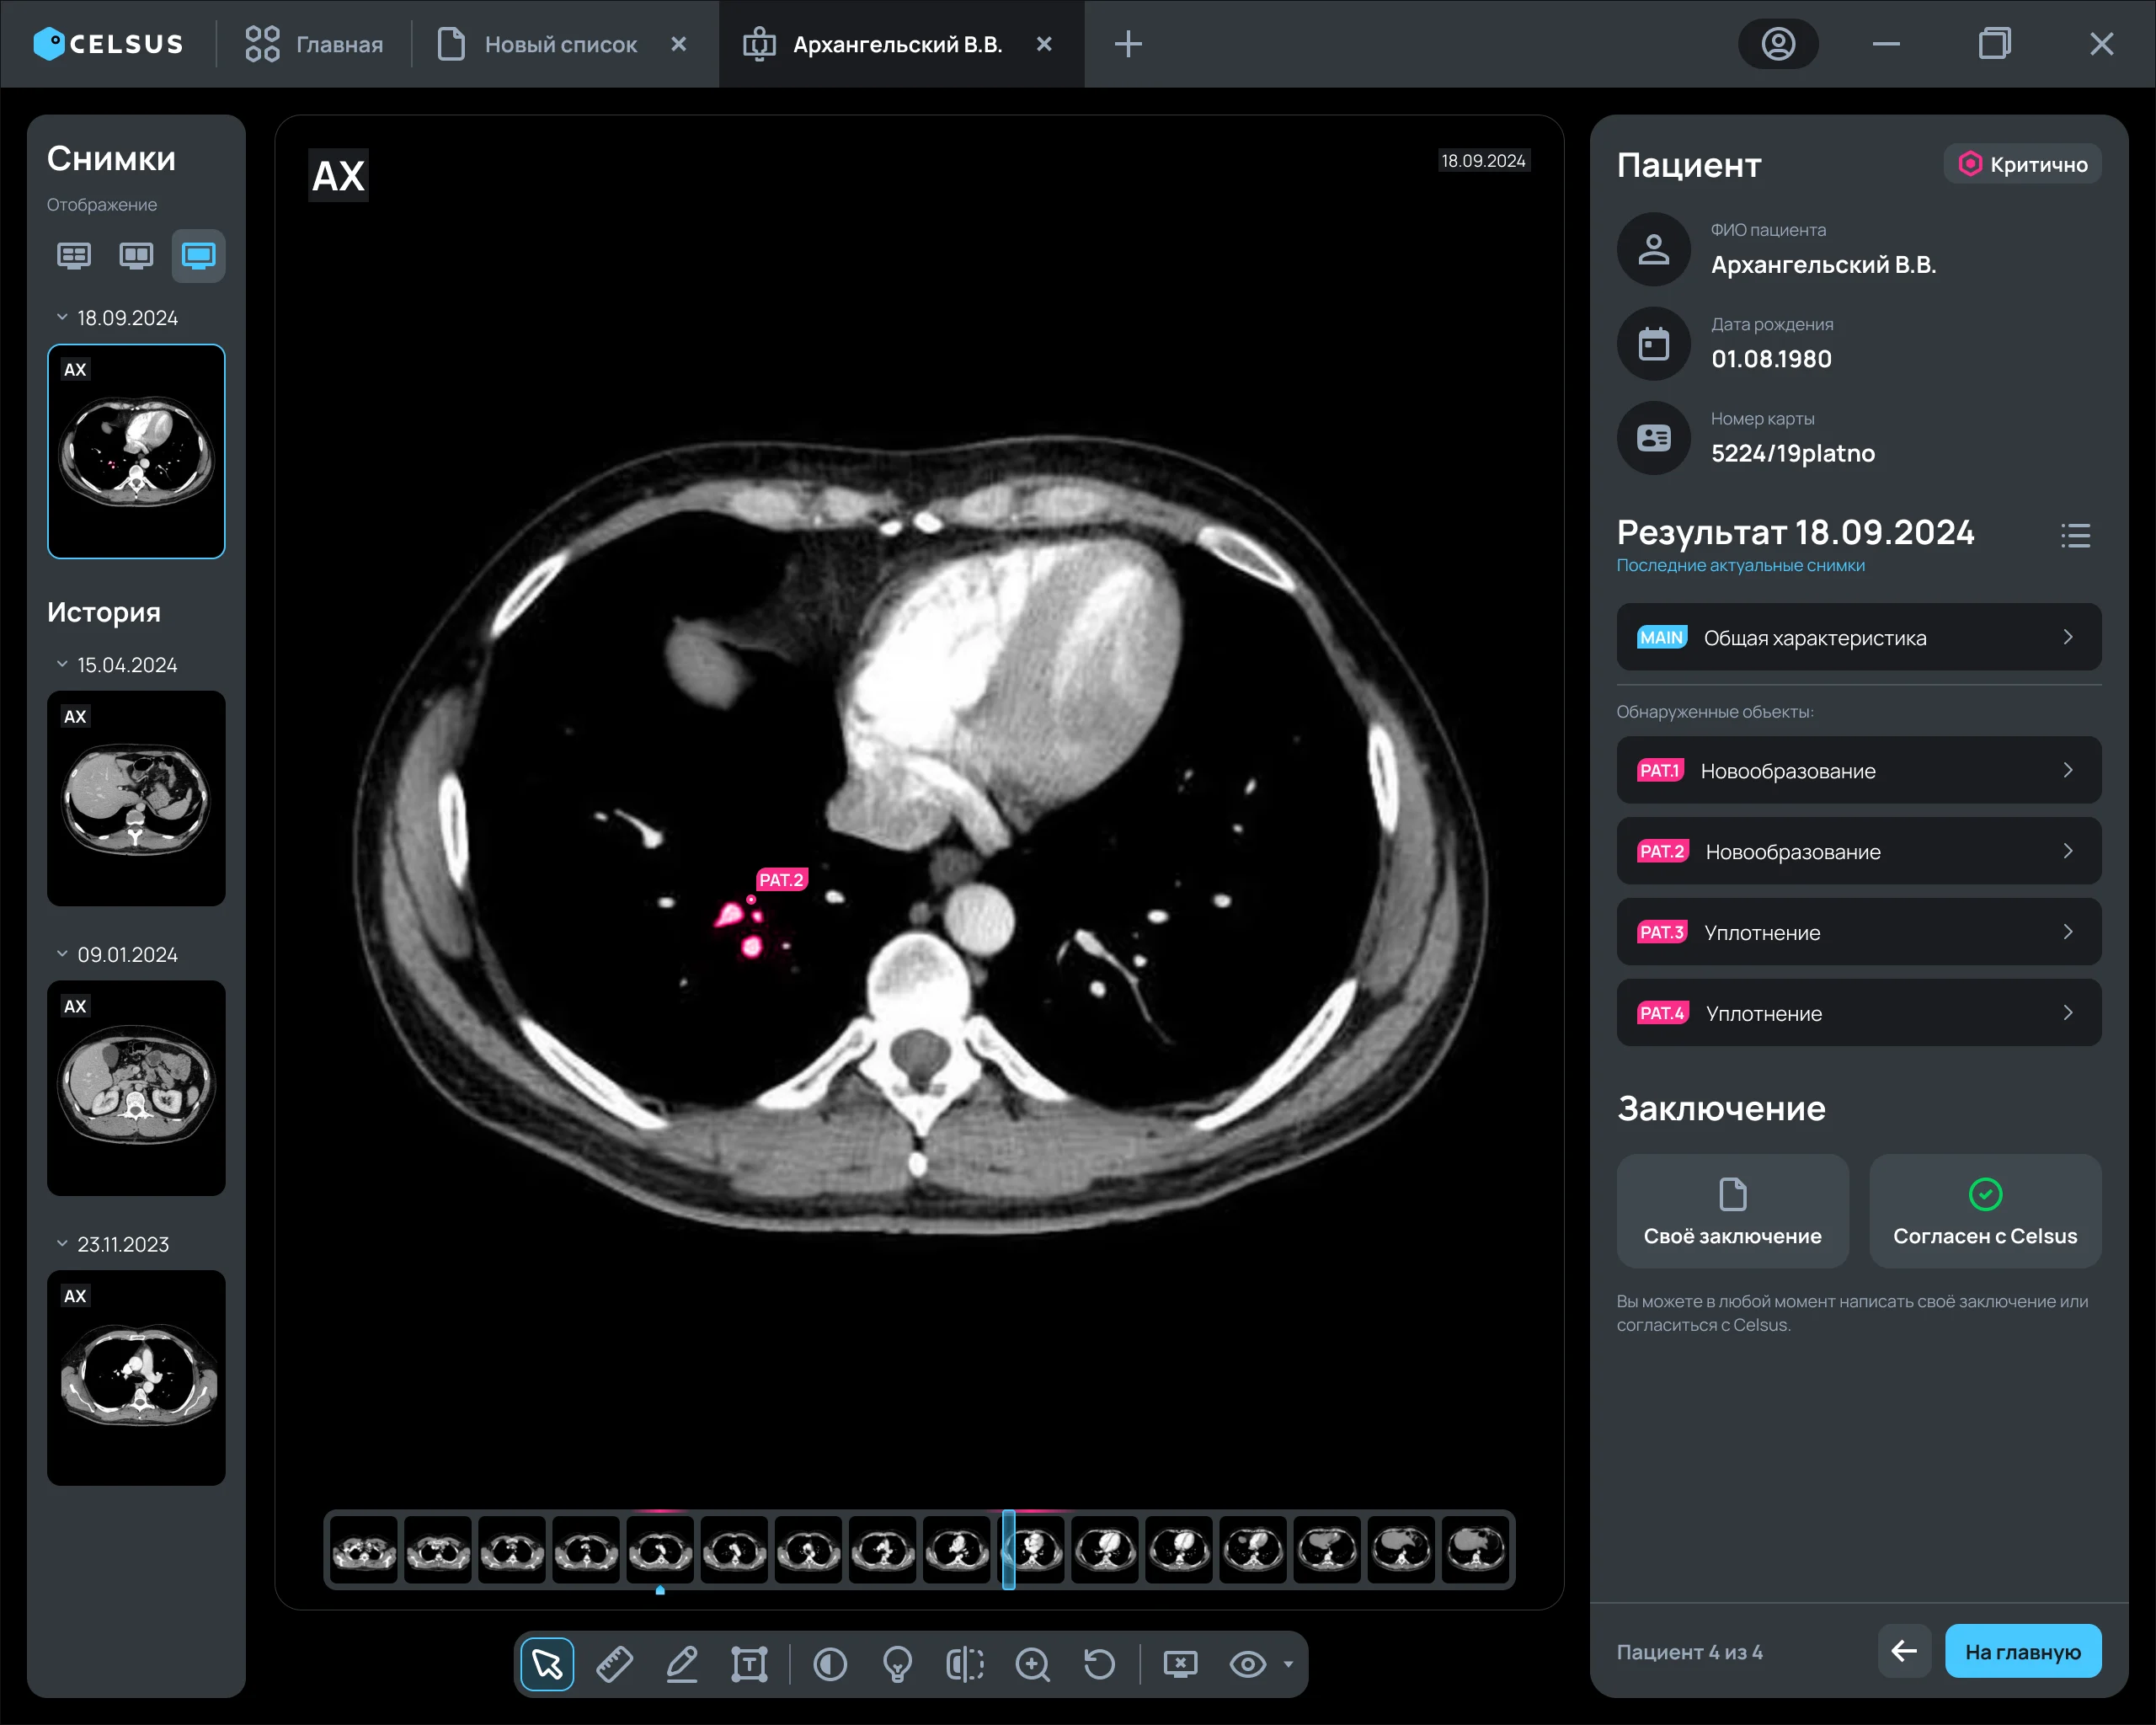This screenshot has height=1725, width=2156.
Task: Collapse the 23.11.2023 history group
Action: 62,1244
